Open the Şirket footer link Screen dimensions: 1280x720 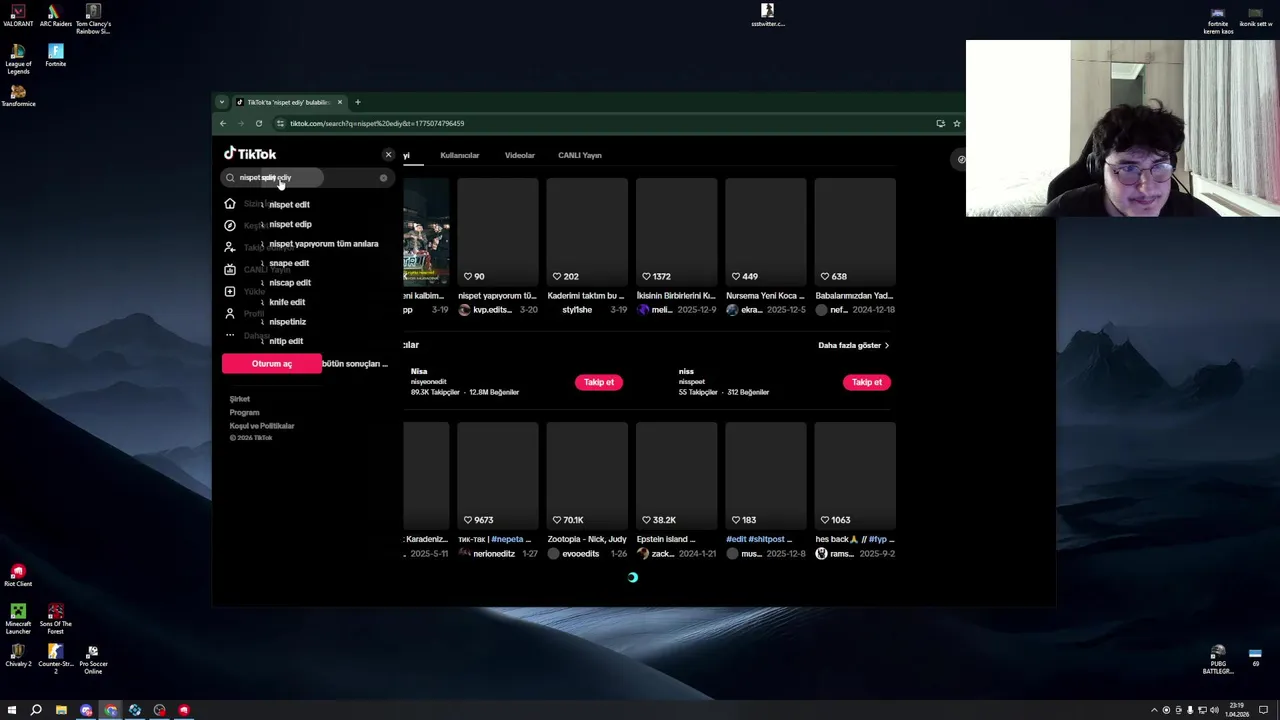coord(240,399)
